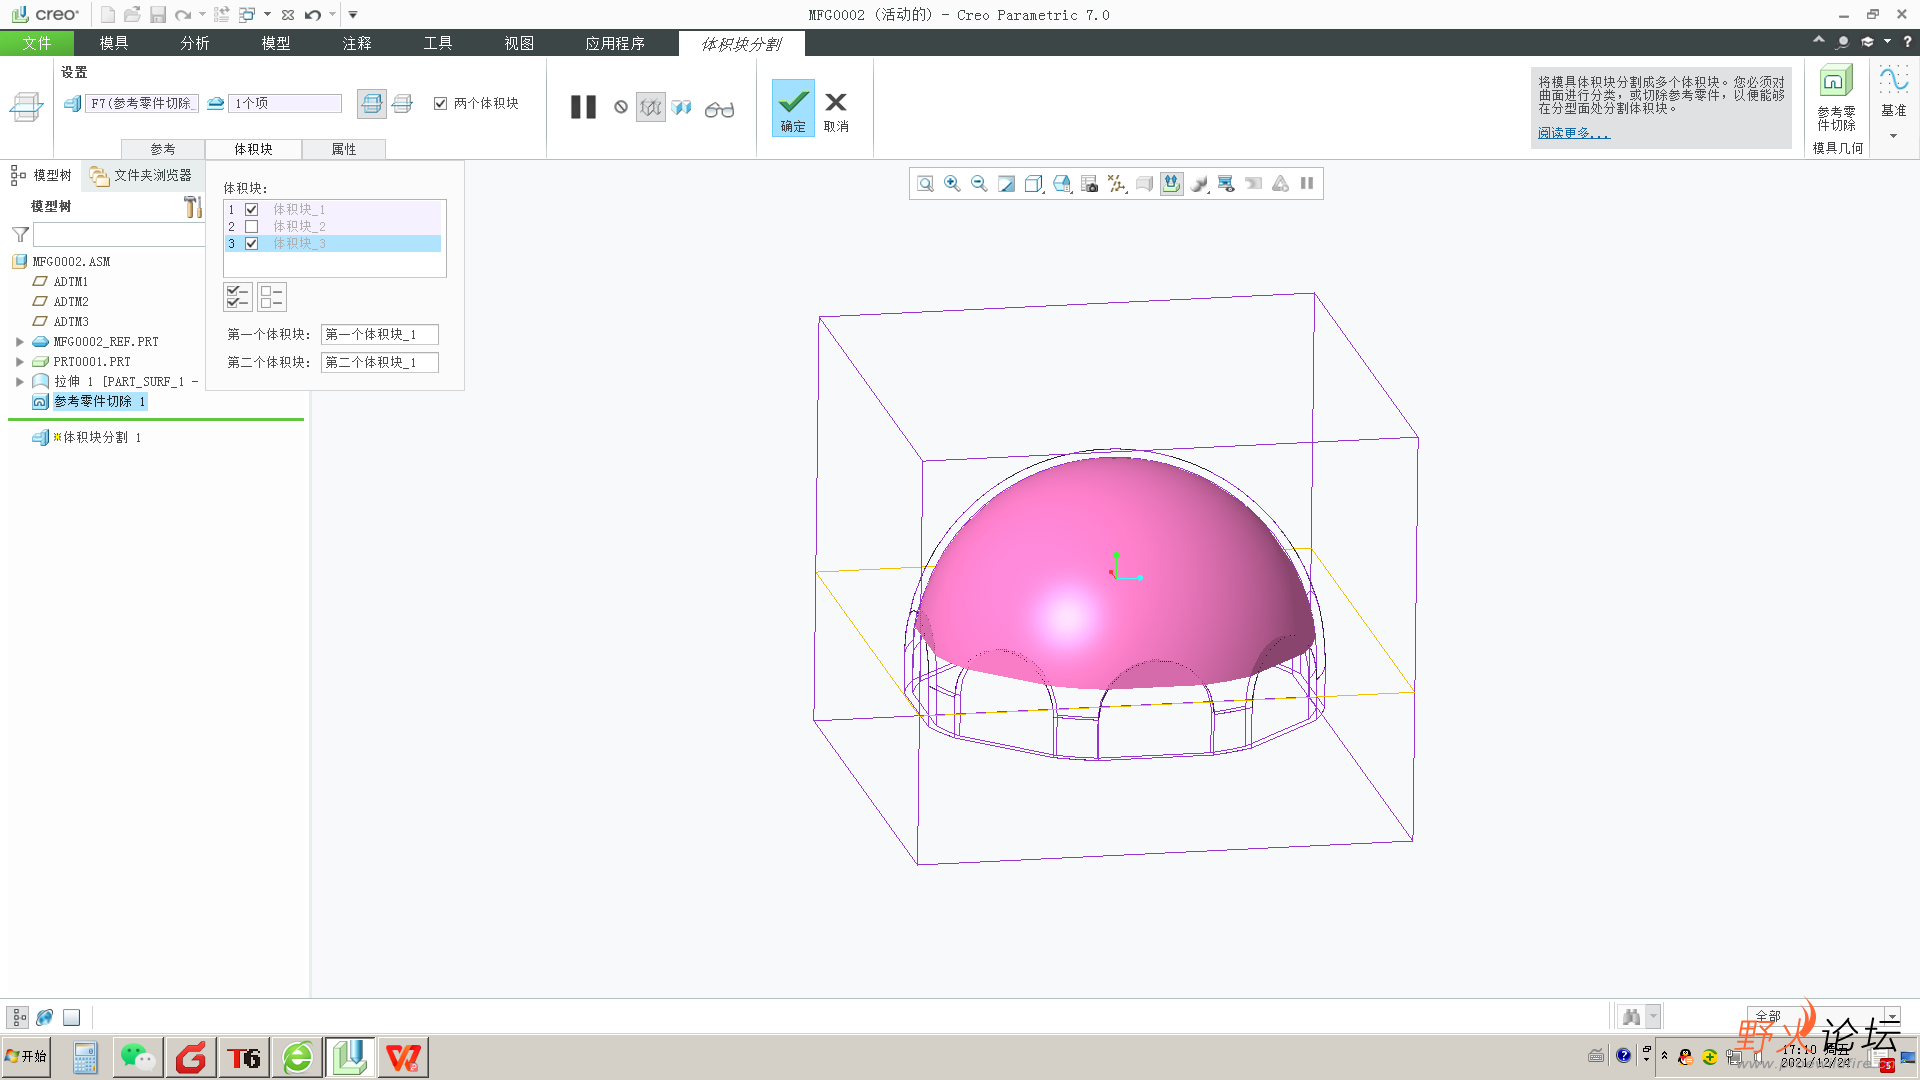This screenshot has width=1920, height=1080.
Task: Click the Undo arrow icon
Action: (x=313, y=15)
